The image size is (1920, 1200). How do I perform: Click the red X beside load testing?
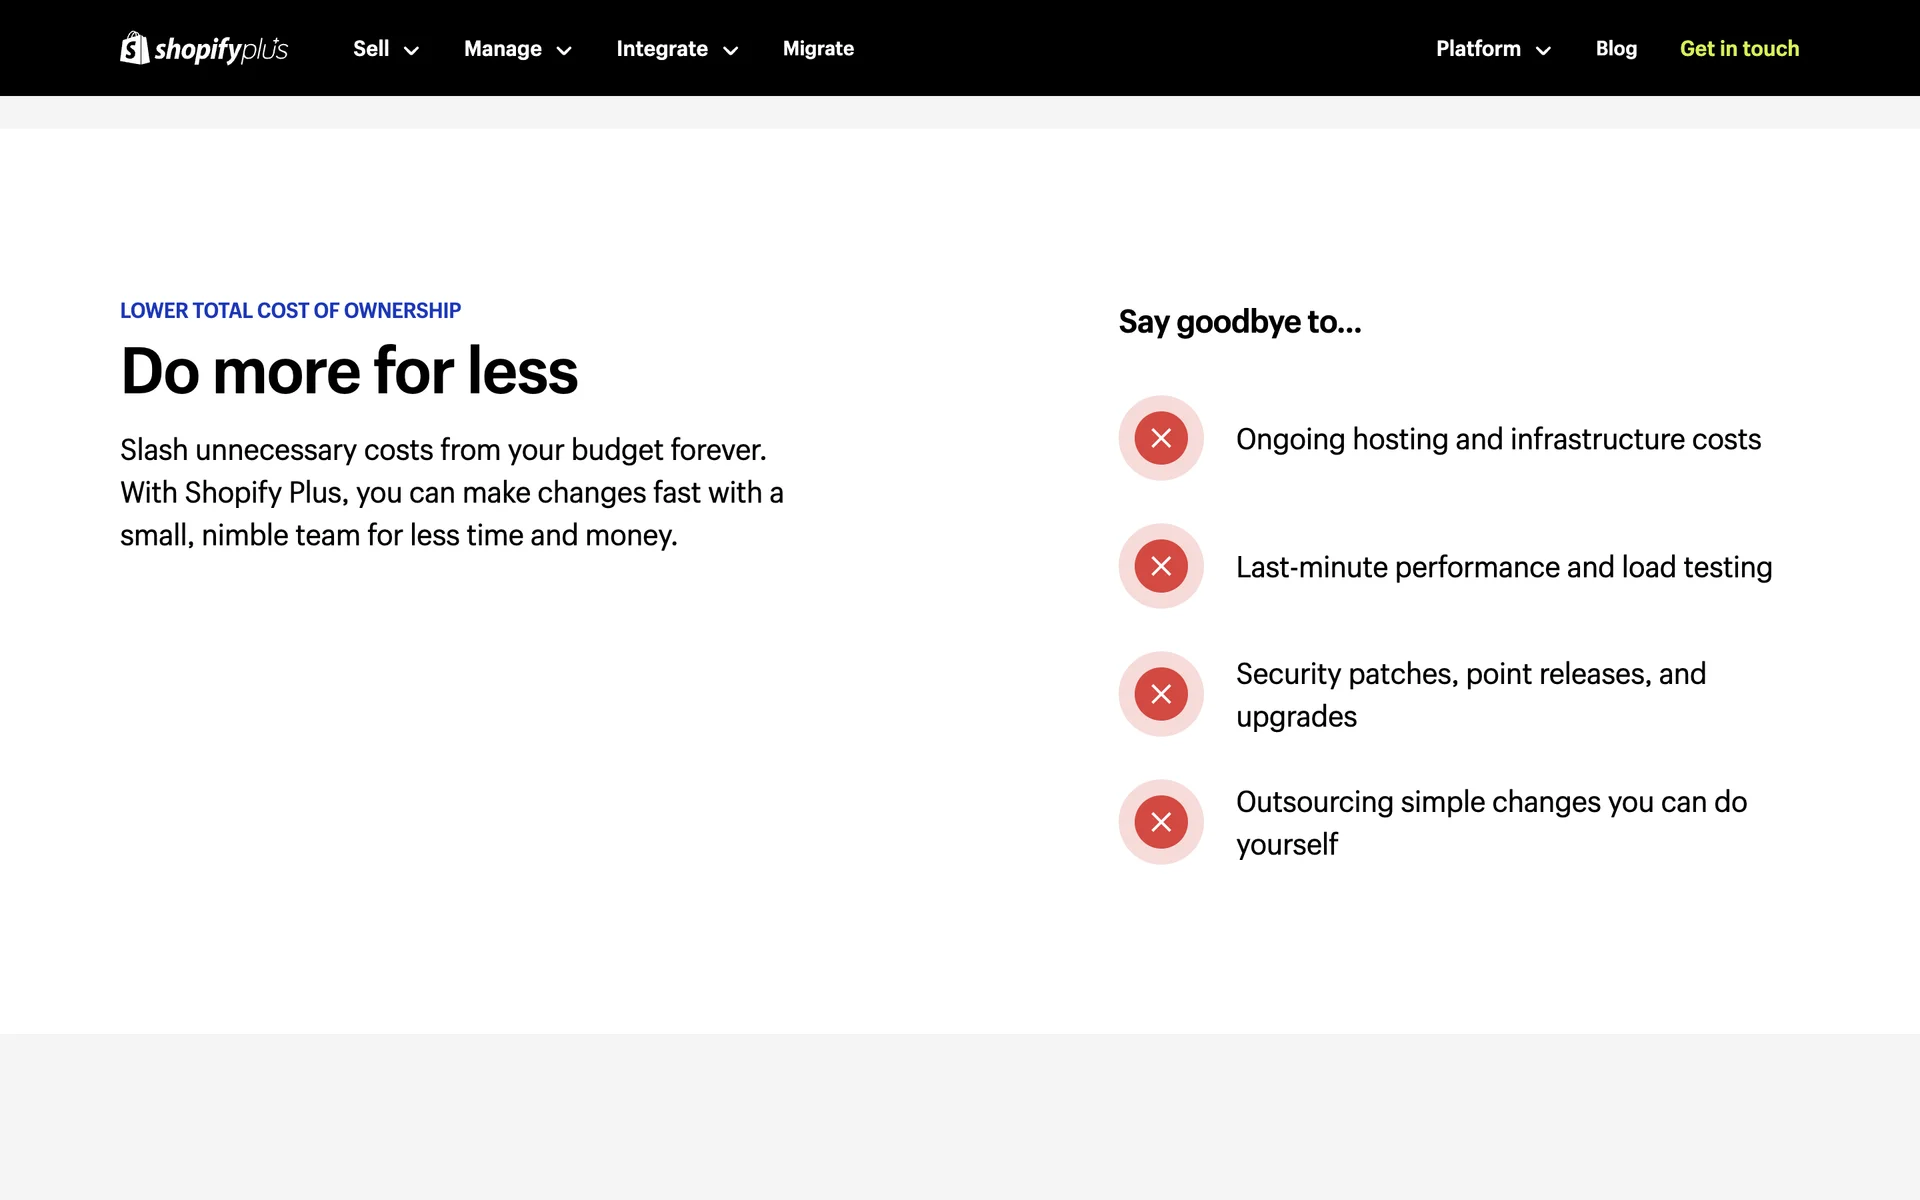1161,566
